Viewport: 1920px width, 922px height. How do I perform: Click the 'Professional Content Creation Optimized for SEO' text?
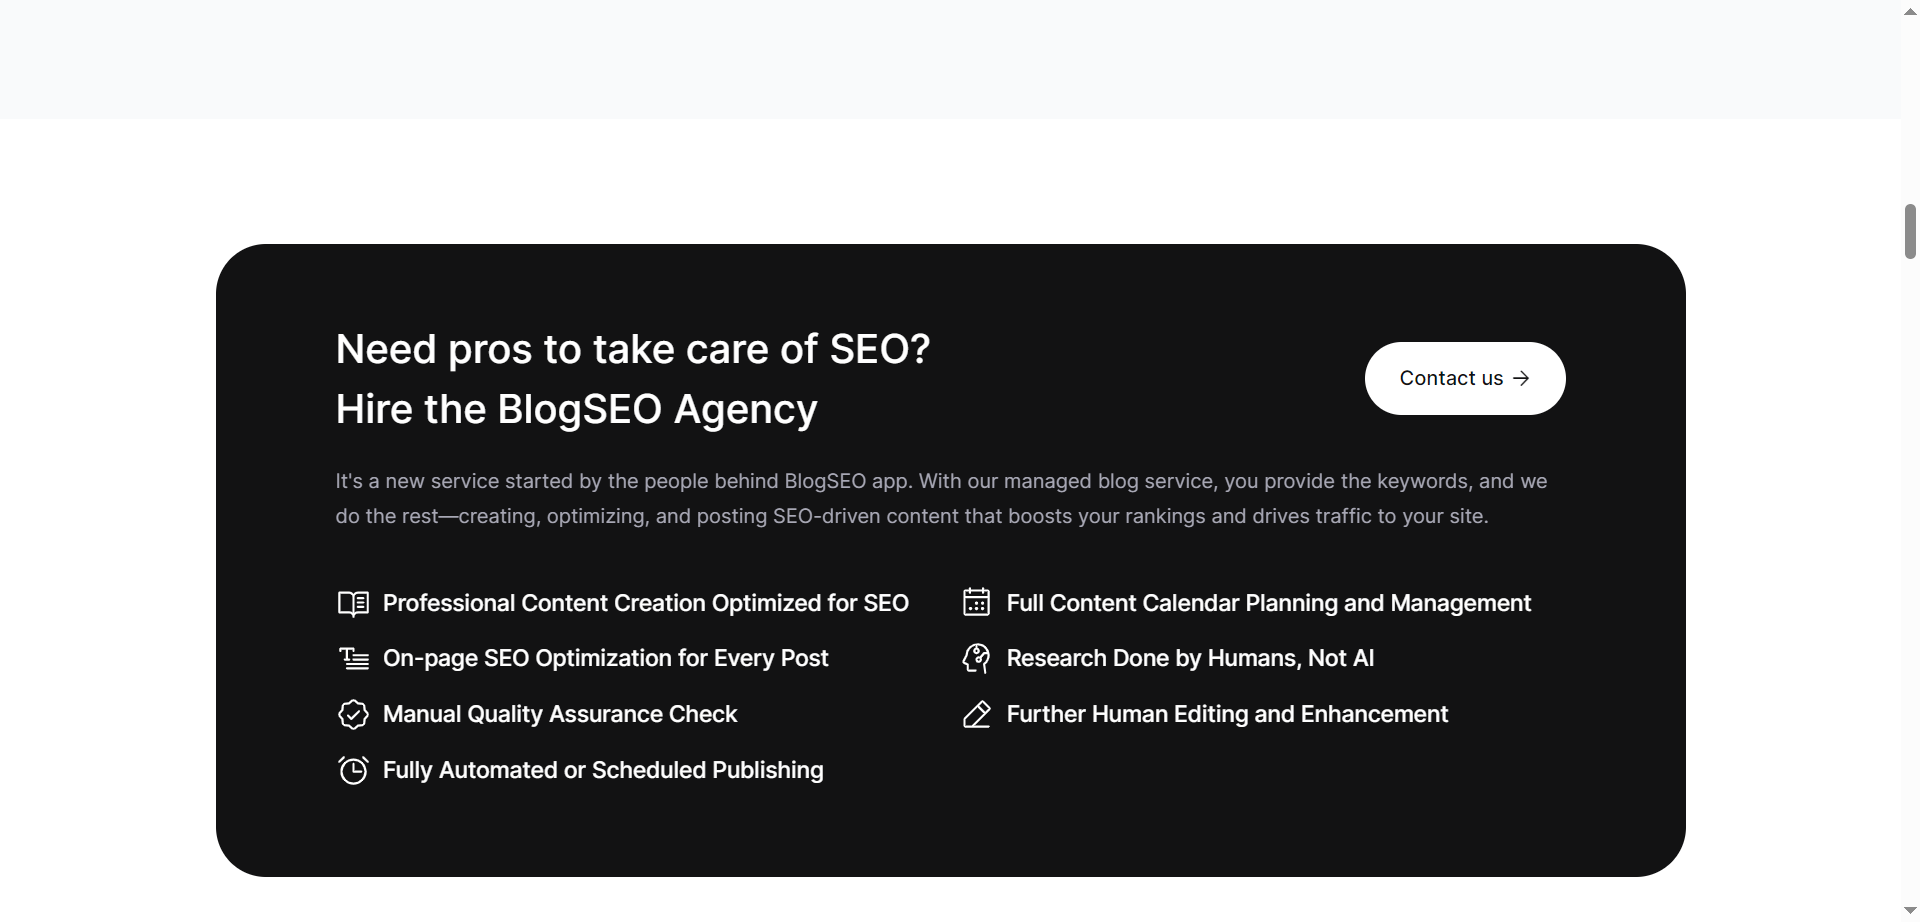click(x=645, y=603)
